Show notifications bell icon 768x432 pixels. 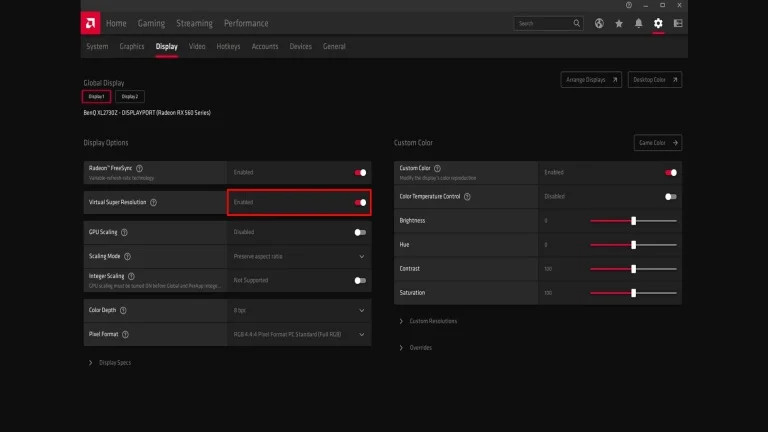[639, 23]
